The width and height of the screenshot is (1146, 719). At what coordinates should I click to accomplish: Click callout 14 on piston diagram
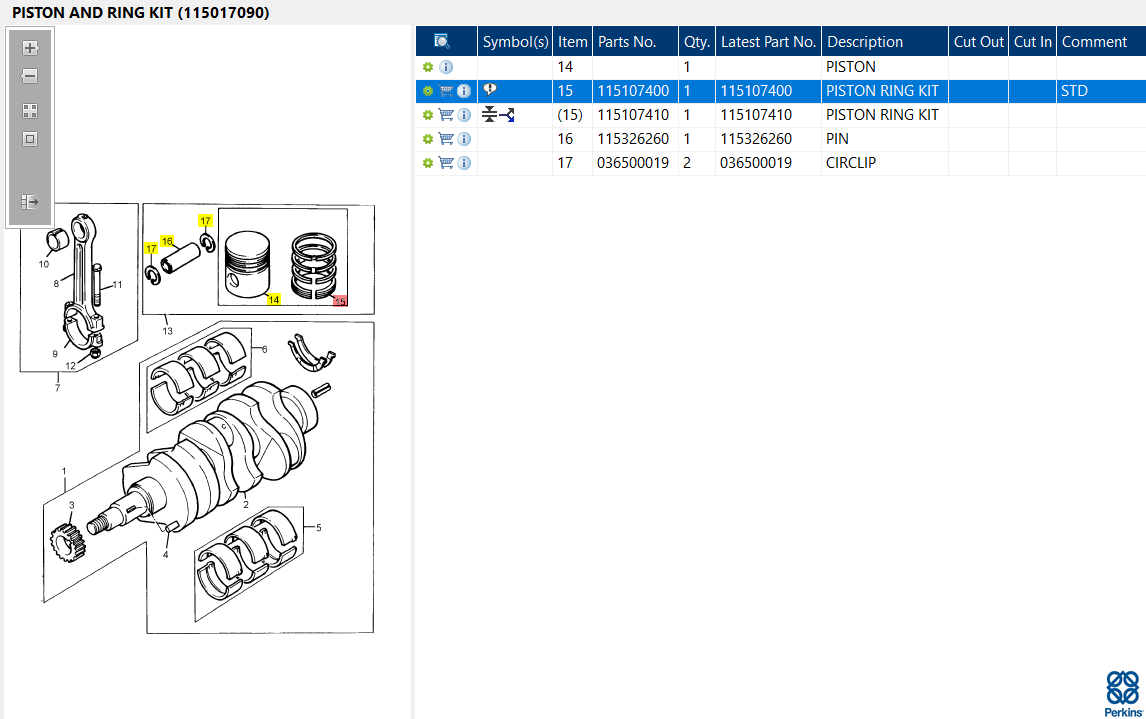(x=274, y=300)
